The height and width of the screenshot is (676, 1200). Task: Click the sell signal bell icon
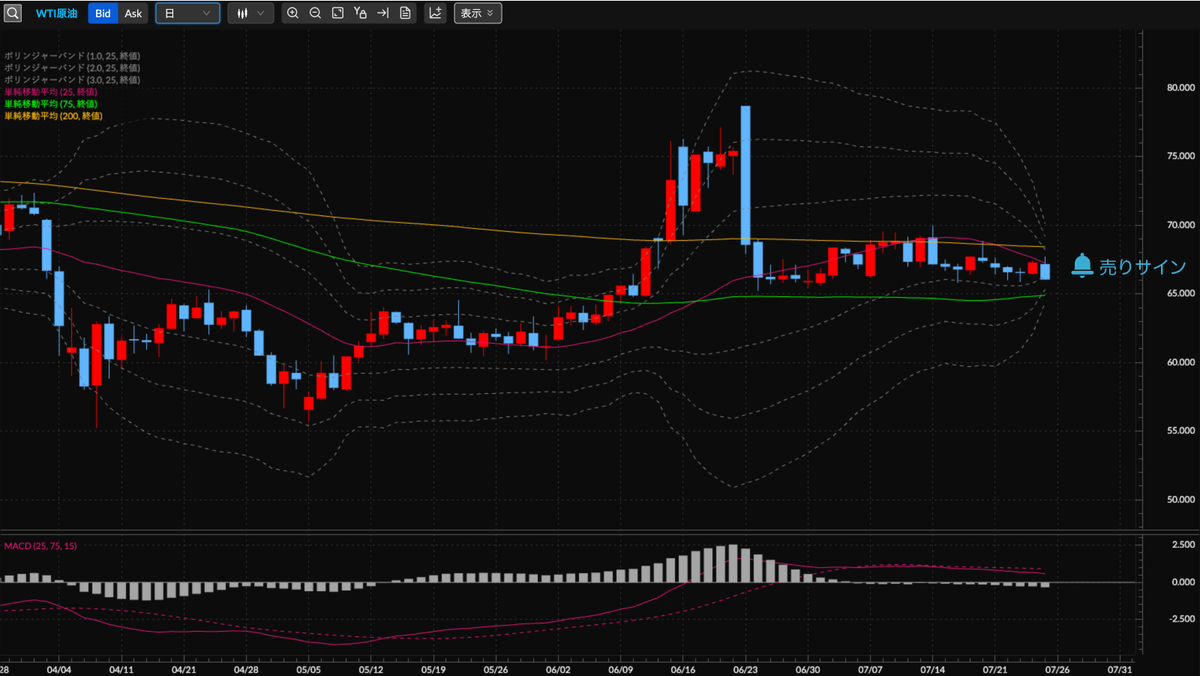[1082, 266]
